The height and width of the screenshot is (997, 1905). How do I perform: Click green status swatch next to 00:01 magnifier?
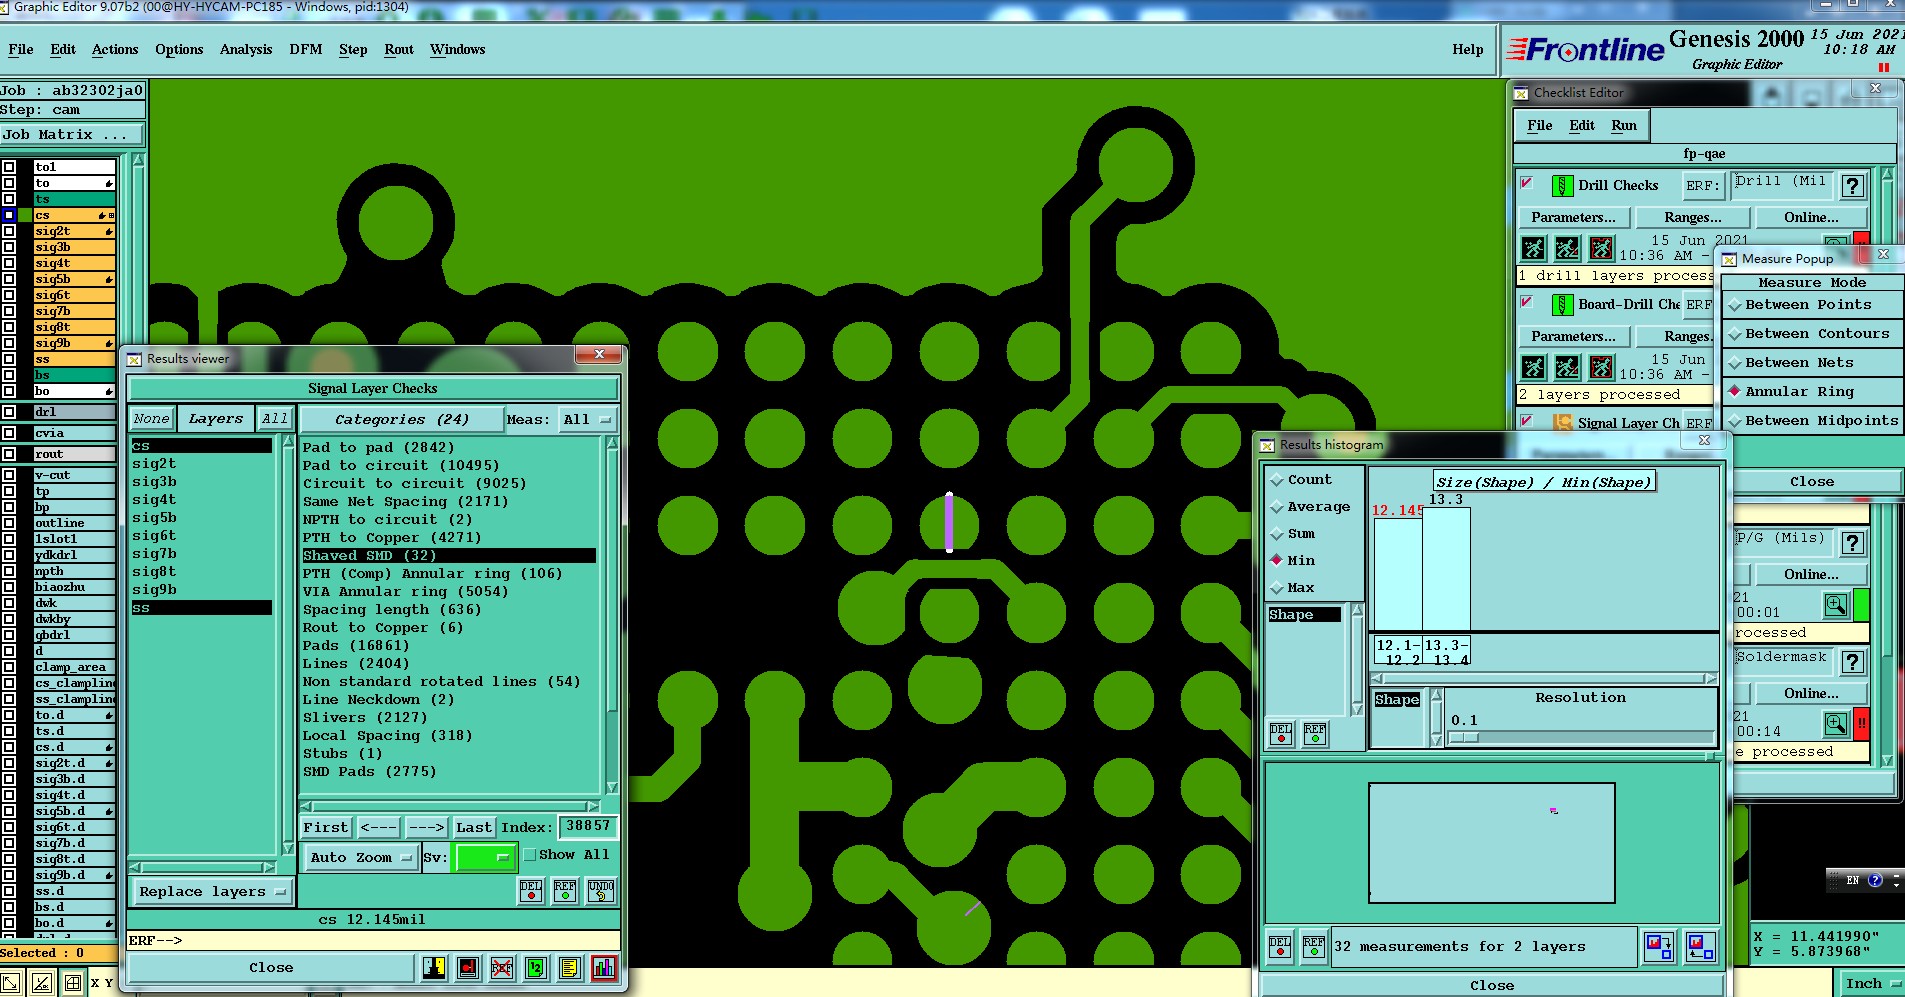click(1861, 605)
